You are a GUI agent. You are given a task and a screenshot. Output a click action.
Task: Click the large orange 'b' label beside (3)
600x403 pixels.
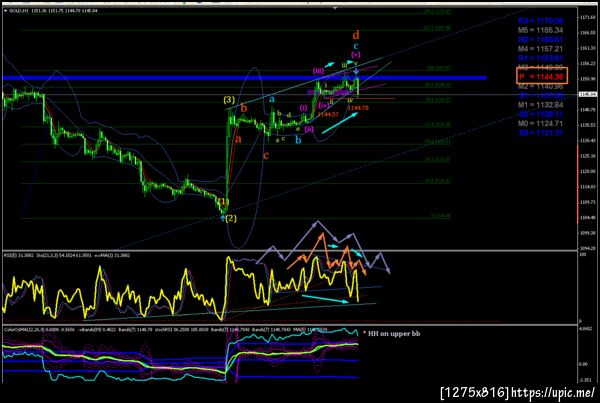(x=244, y=108)
